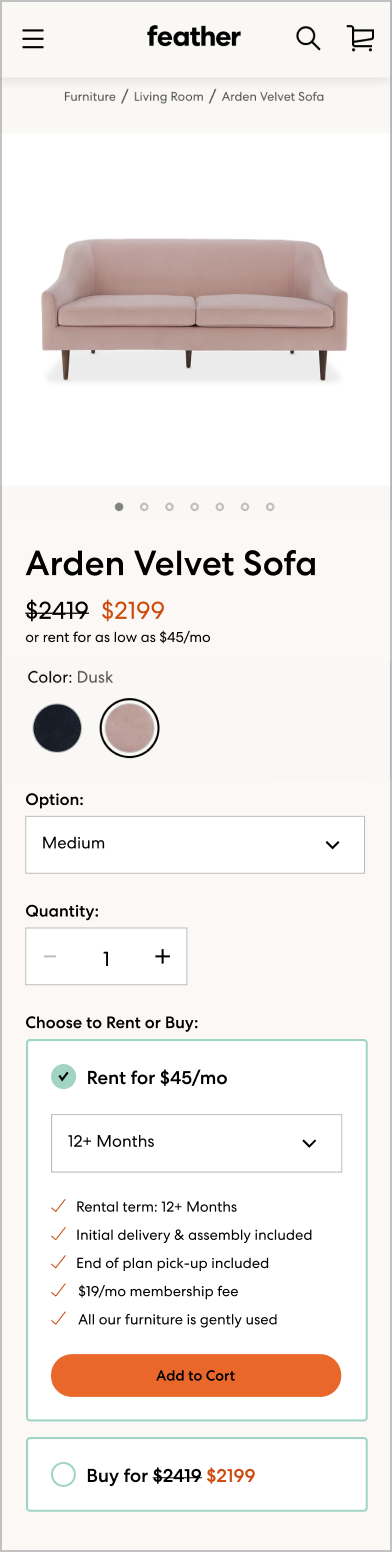Increase quantity with the plus icon
This screenshot has width=392, height=1552.
163,957
